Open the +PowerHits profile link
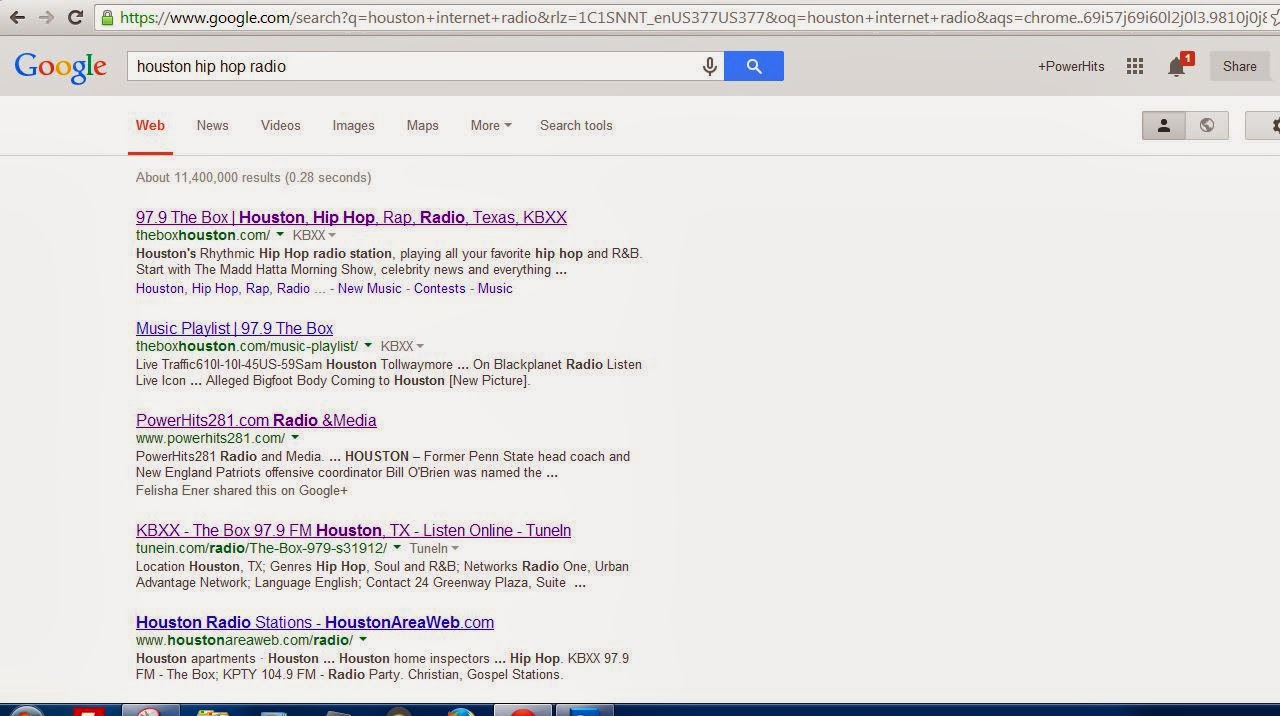 pos(1071,66)
